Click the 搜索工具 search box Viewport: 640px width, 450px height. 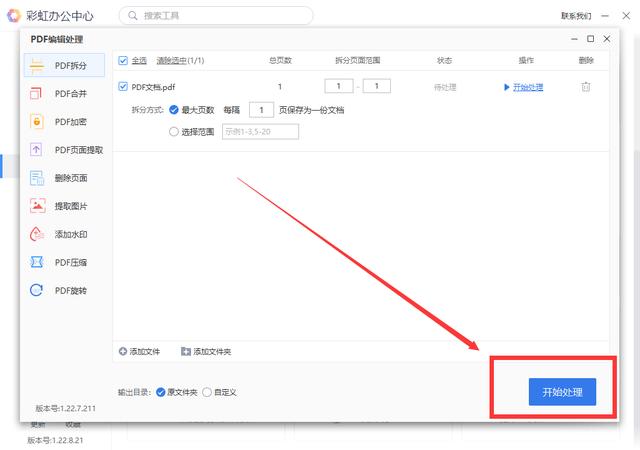(216, 16)
